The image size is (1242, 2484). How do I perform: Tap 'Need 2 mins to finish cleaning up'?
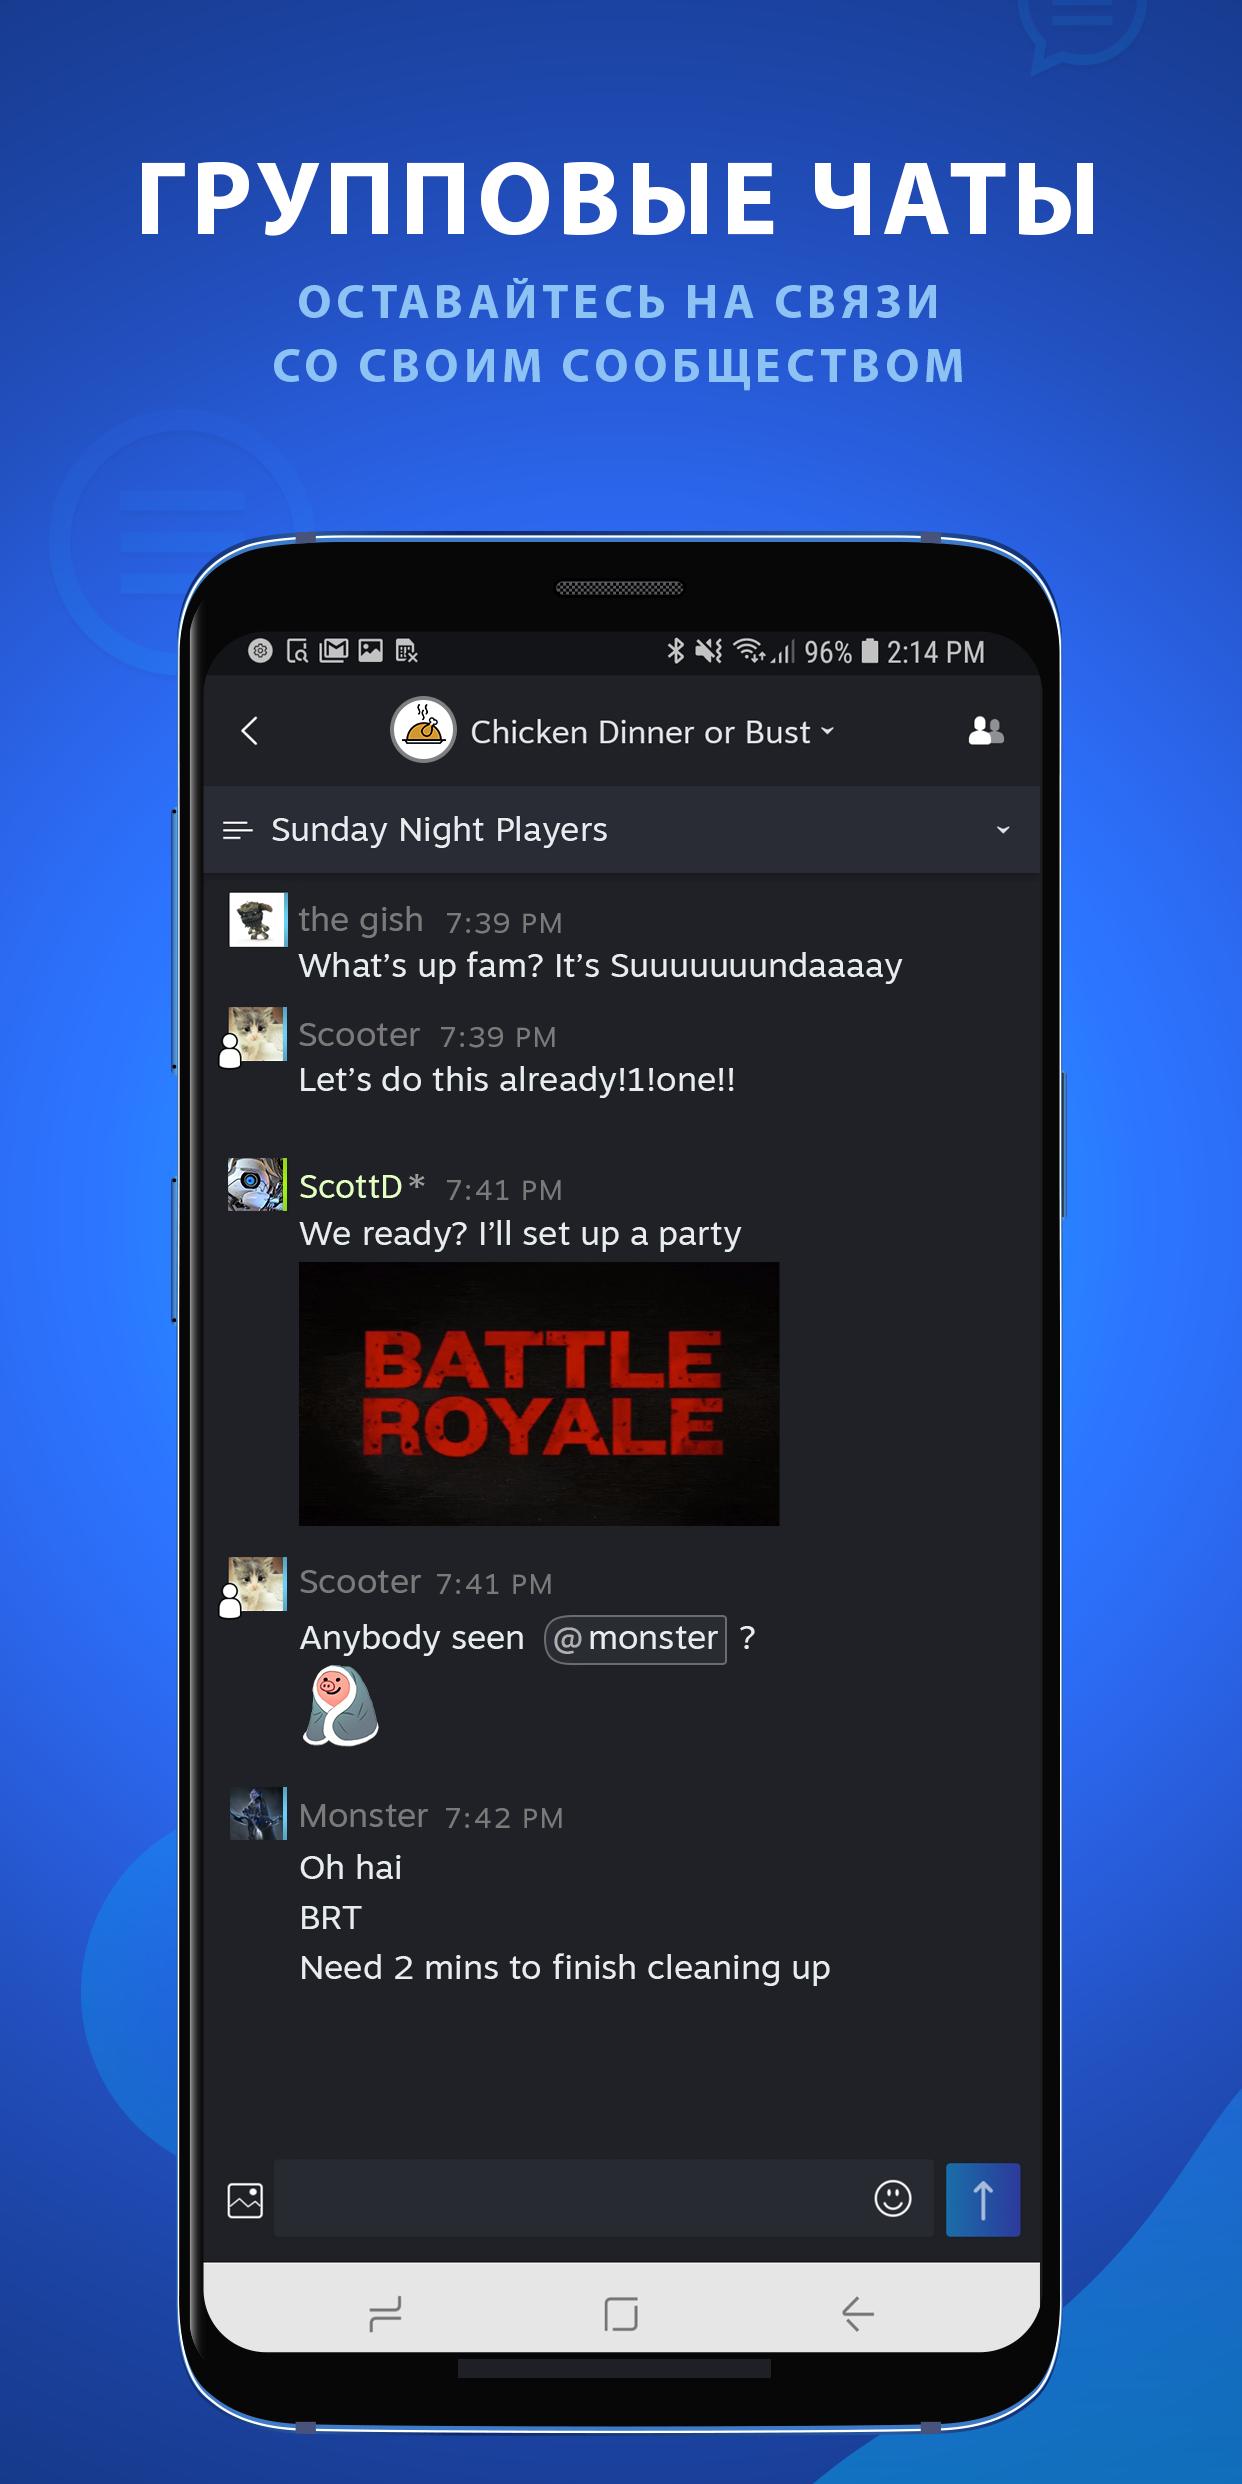point(565,1968)
